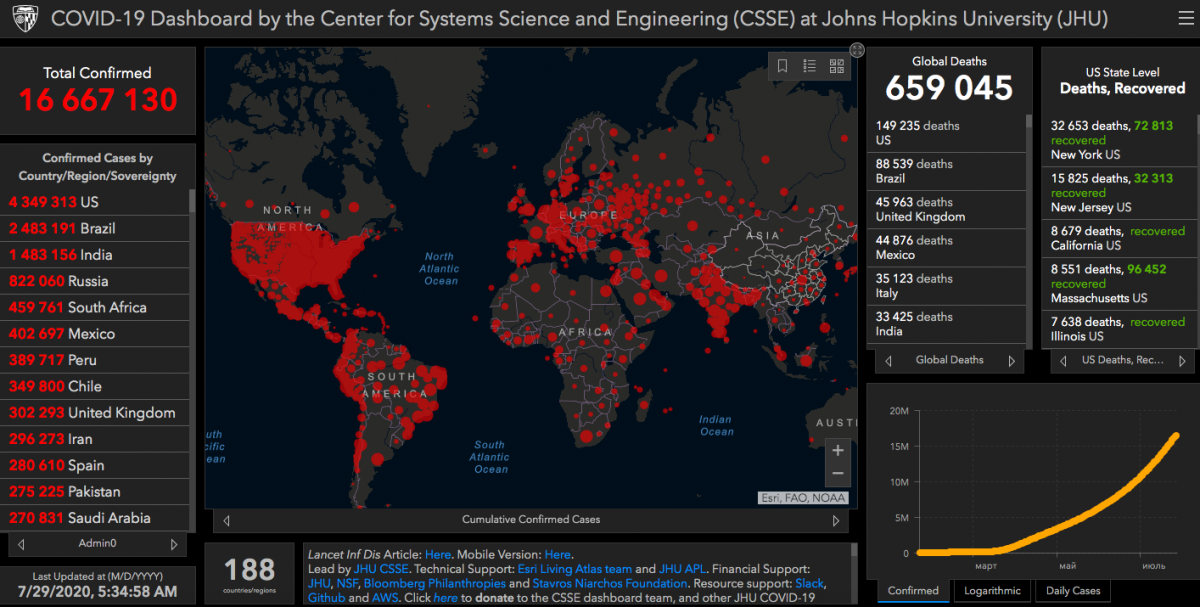
Task: Click the donate 'here' link
Action: click(x=445, y=598)
